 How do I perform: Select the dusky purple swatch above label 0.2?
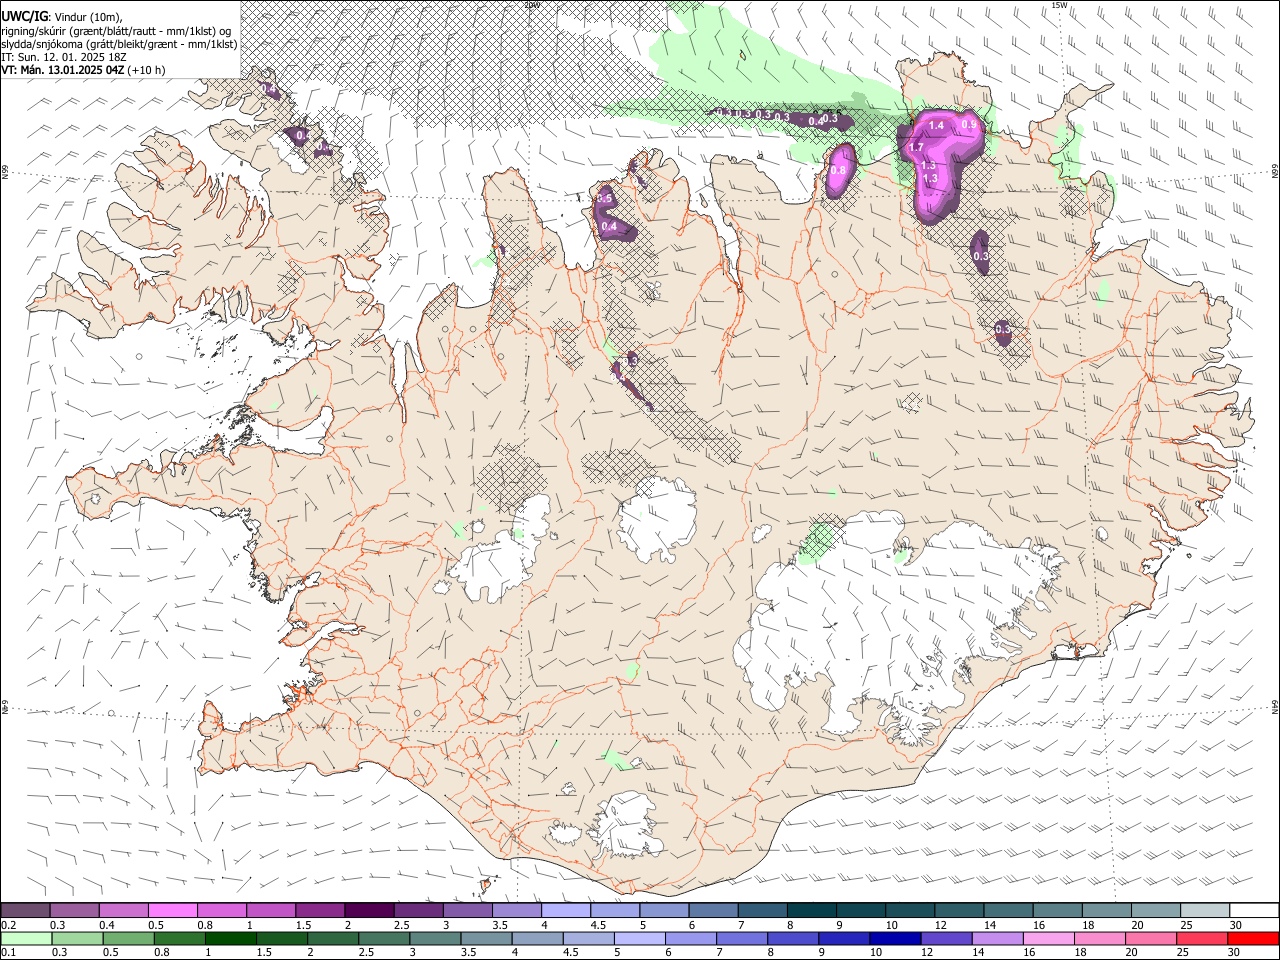[25, 911]
